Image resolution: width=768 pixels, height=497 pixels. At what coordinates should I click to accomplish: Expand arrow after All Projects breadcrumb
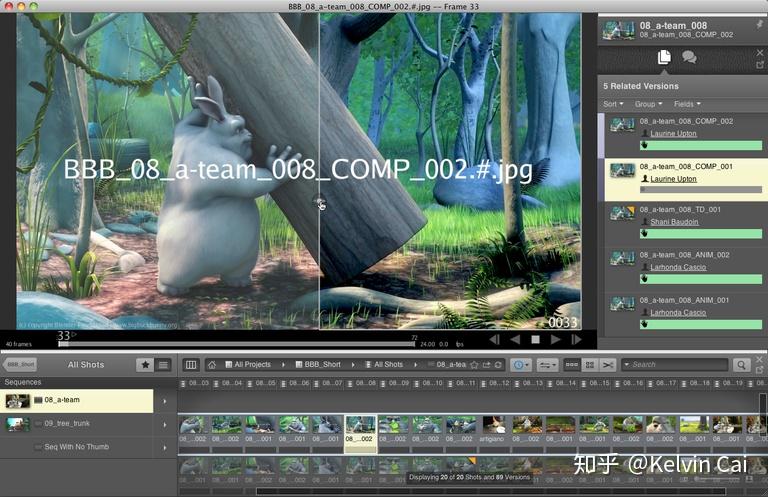(x=283, y=365)
